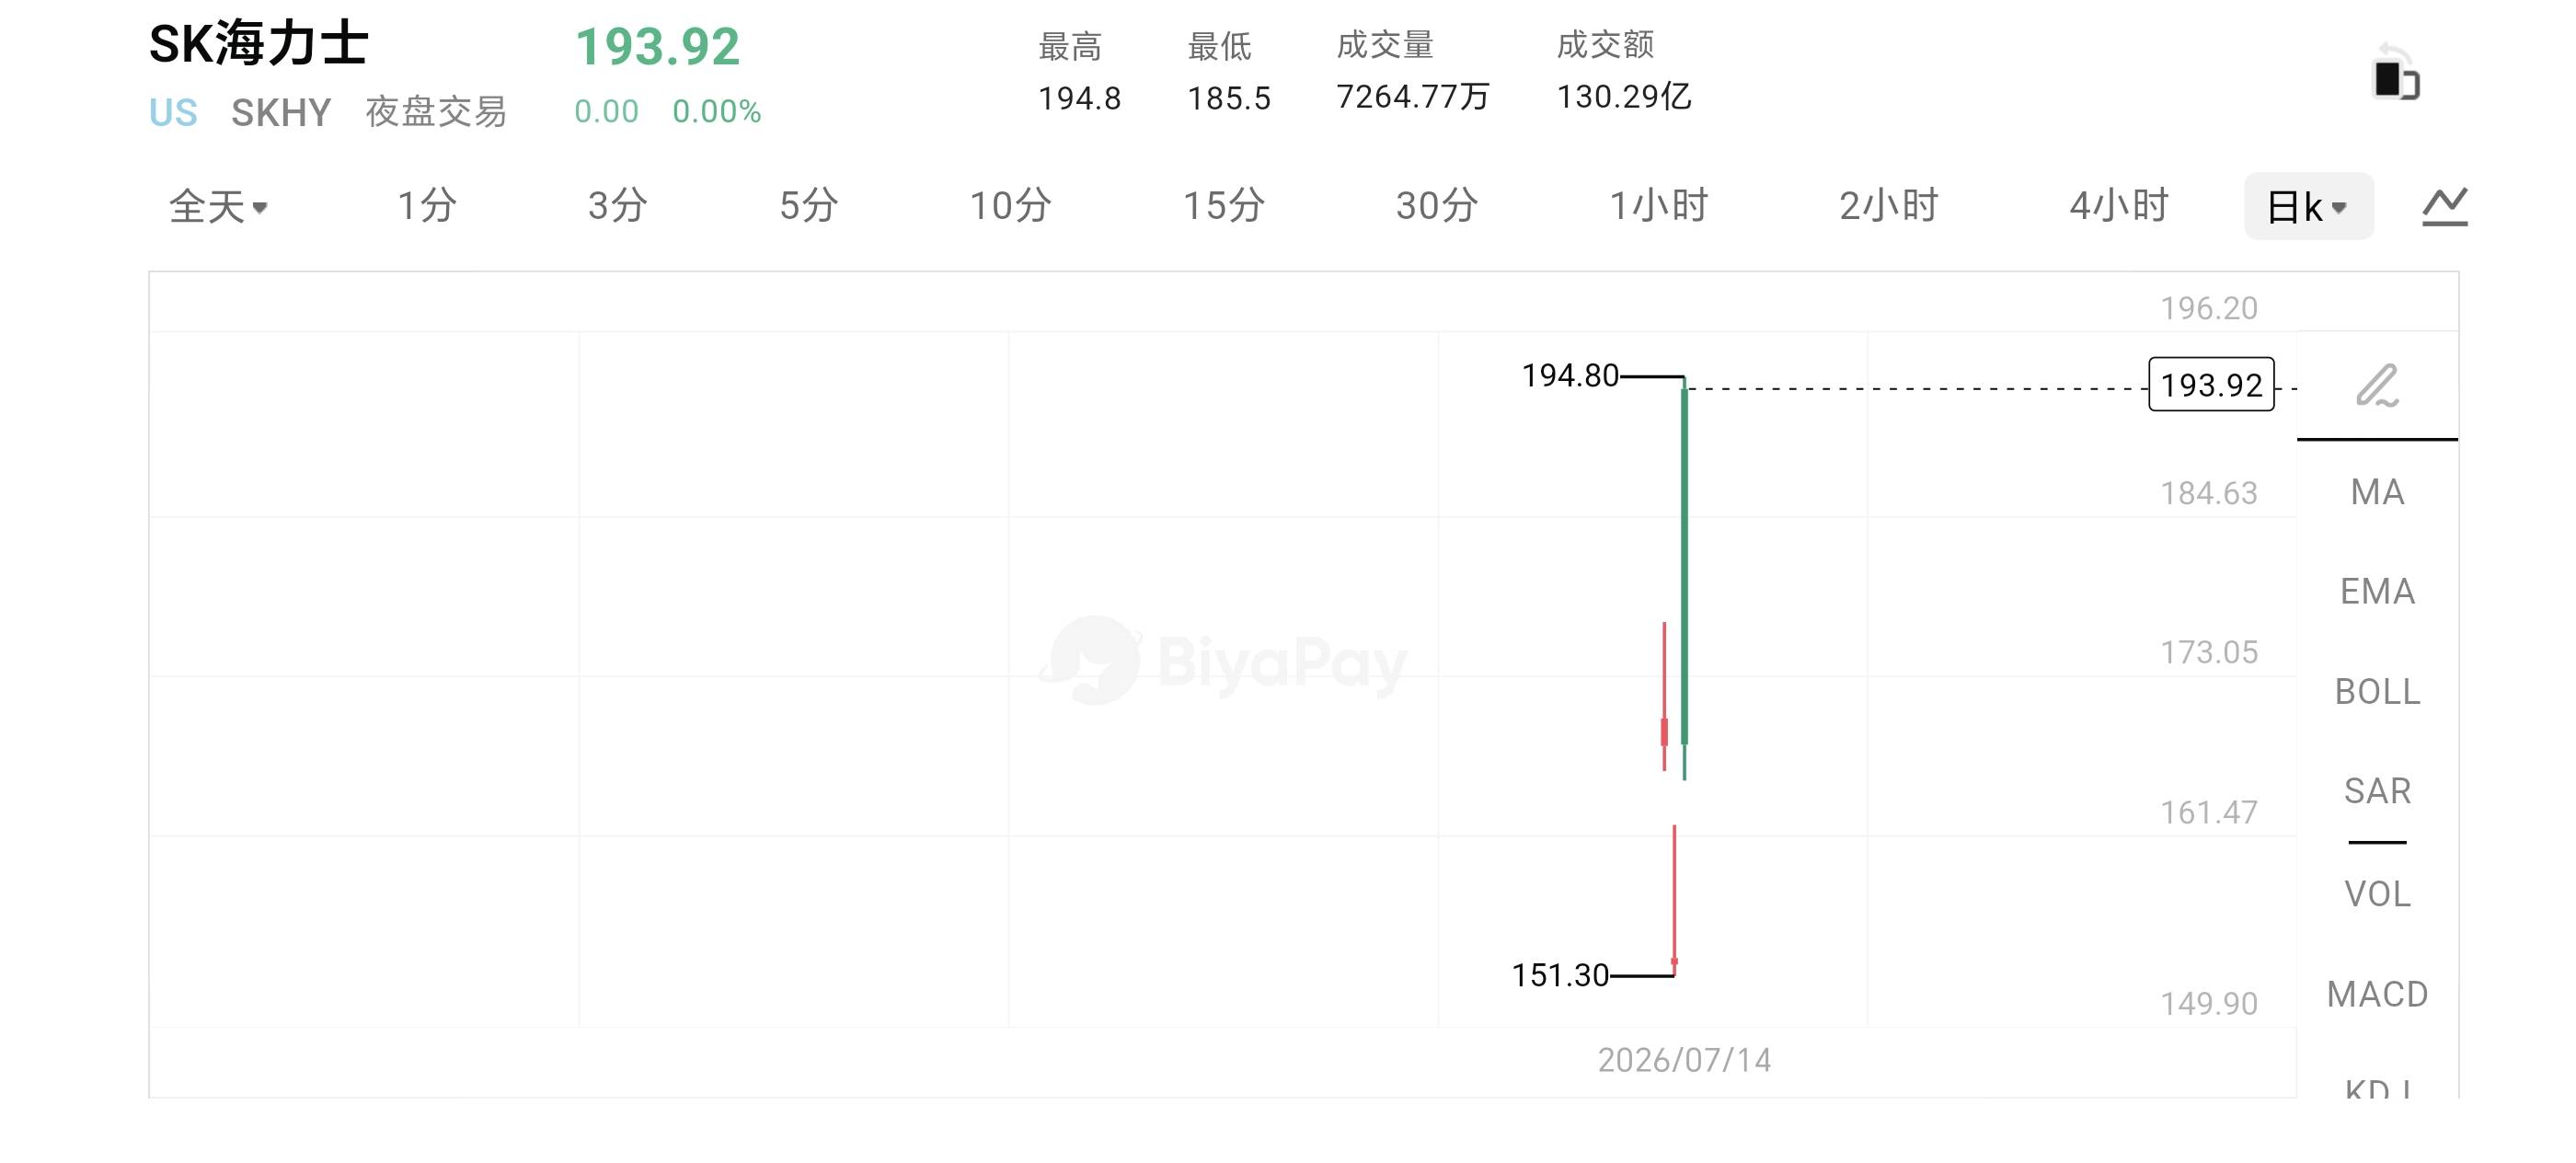Viewport: 2576px width, 1163px height.
Task: Enable the MA indicator
Action: [2377, 492]
